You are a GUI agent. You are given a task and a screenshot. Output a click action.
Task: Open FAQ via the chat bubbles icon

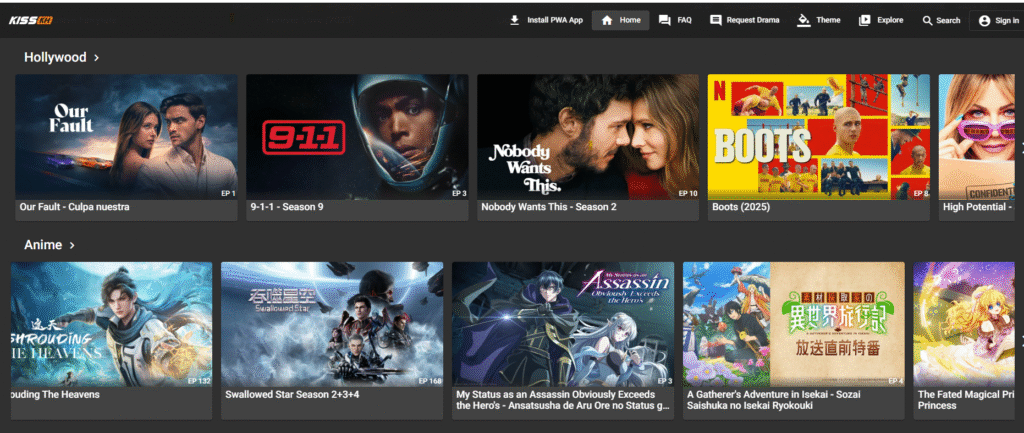coord(665,20)
